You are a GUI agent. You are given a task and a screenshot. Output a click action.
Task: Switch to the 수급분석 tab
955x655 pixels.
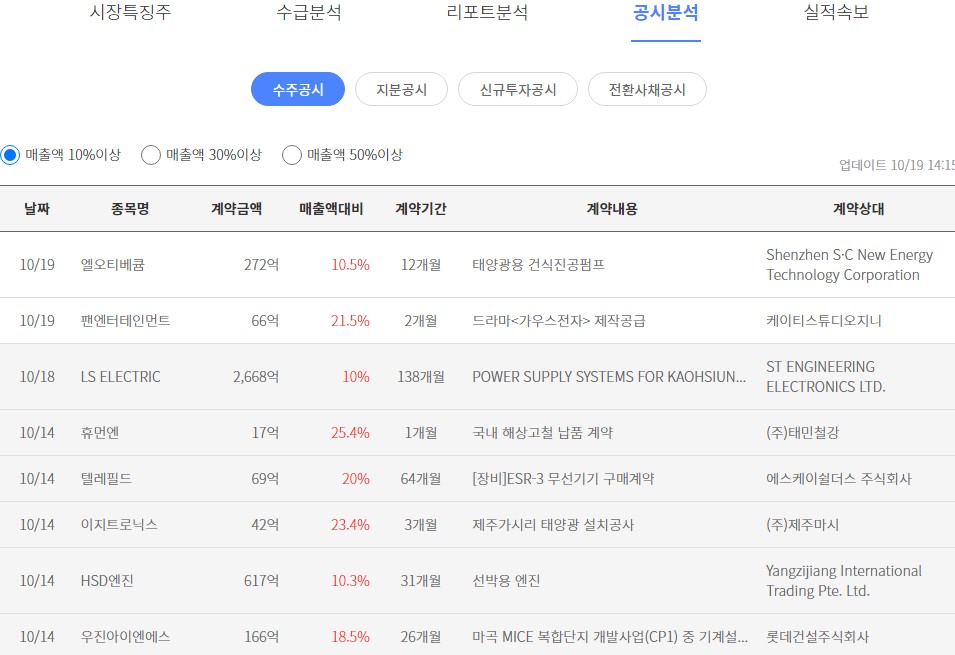tap(309, 12)
